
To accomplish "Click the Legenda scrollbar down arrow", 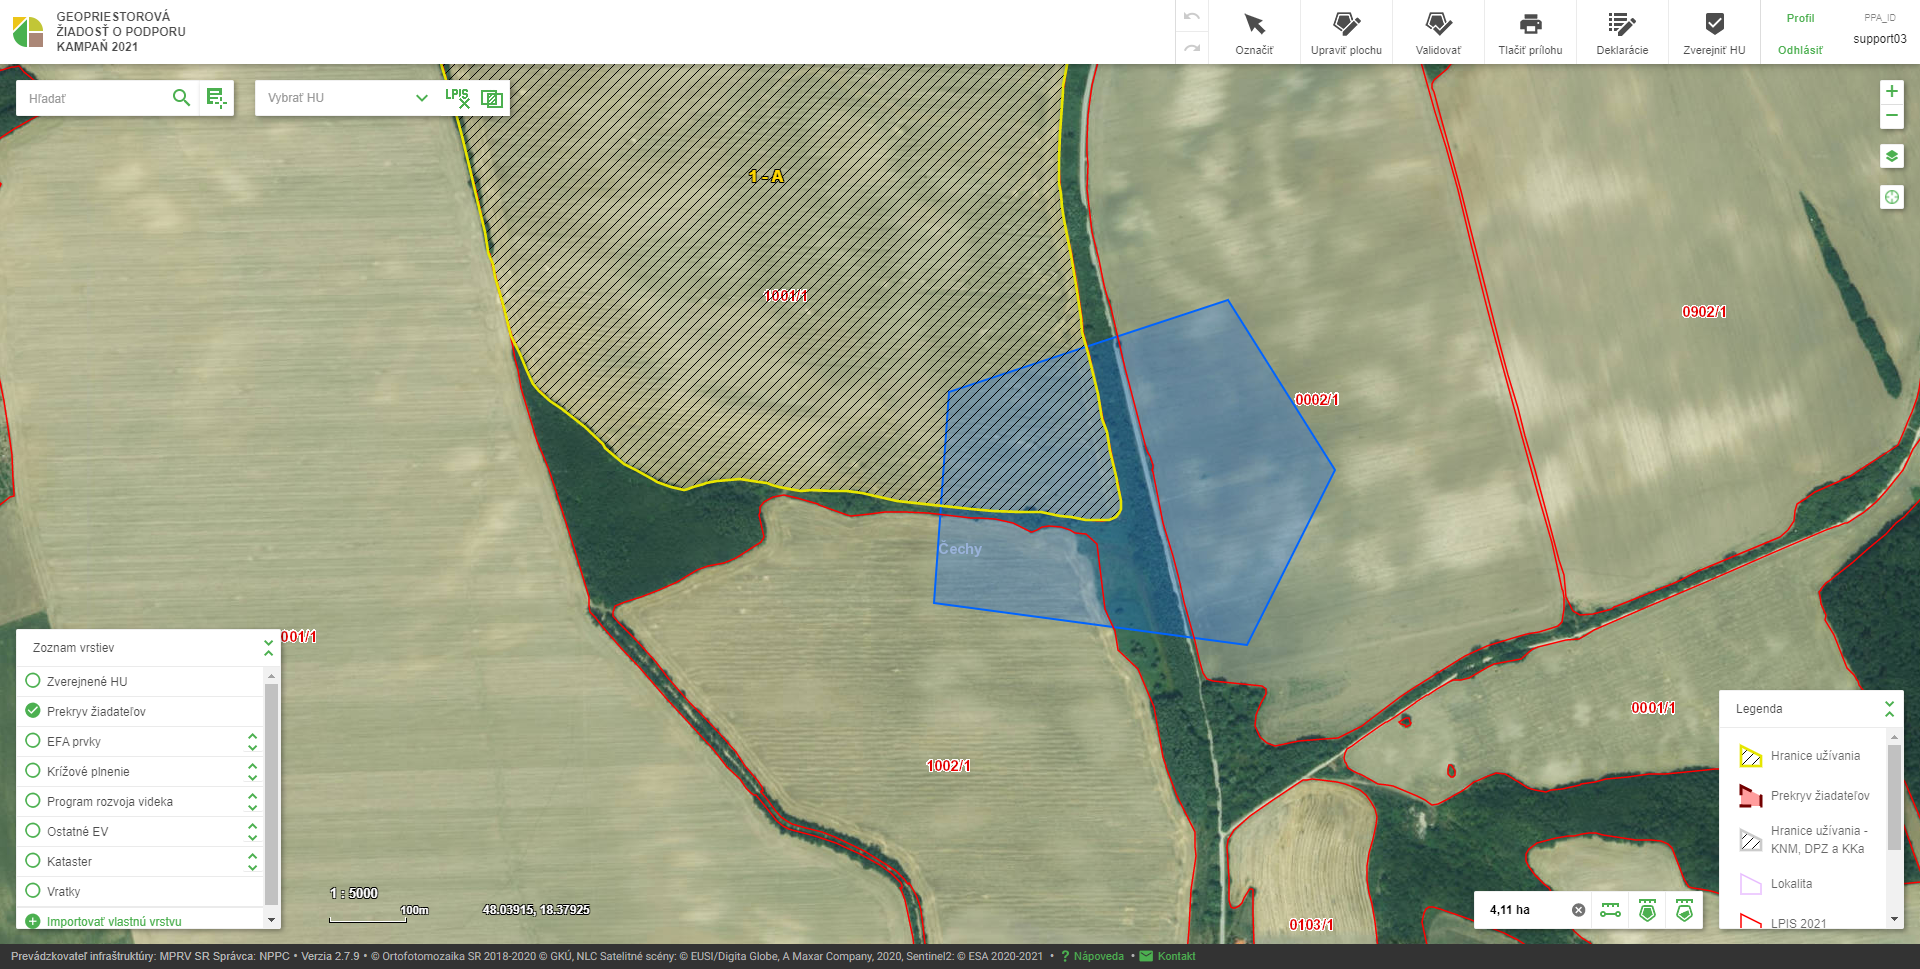I will (1894, 919).
